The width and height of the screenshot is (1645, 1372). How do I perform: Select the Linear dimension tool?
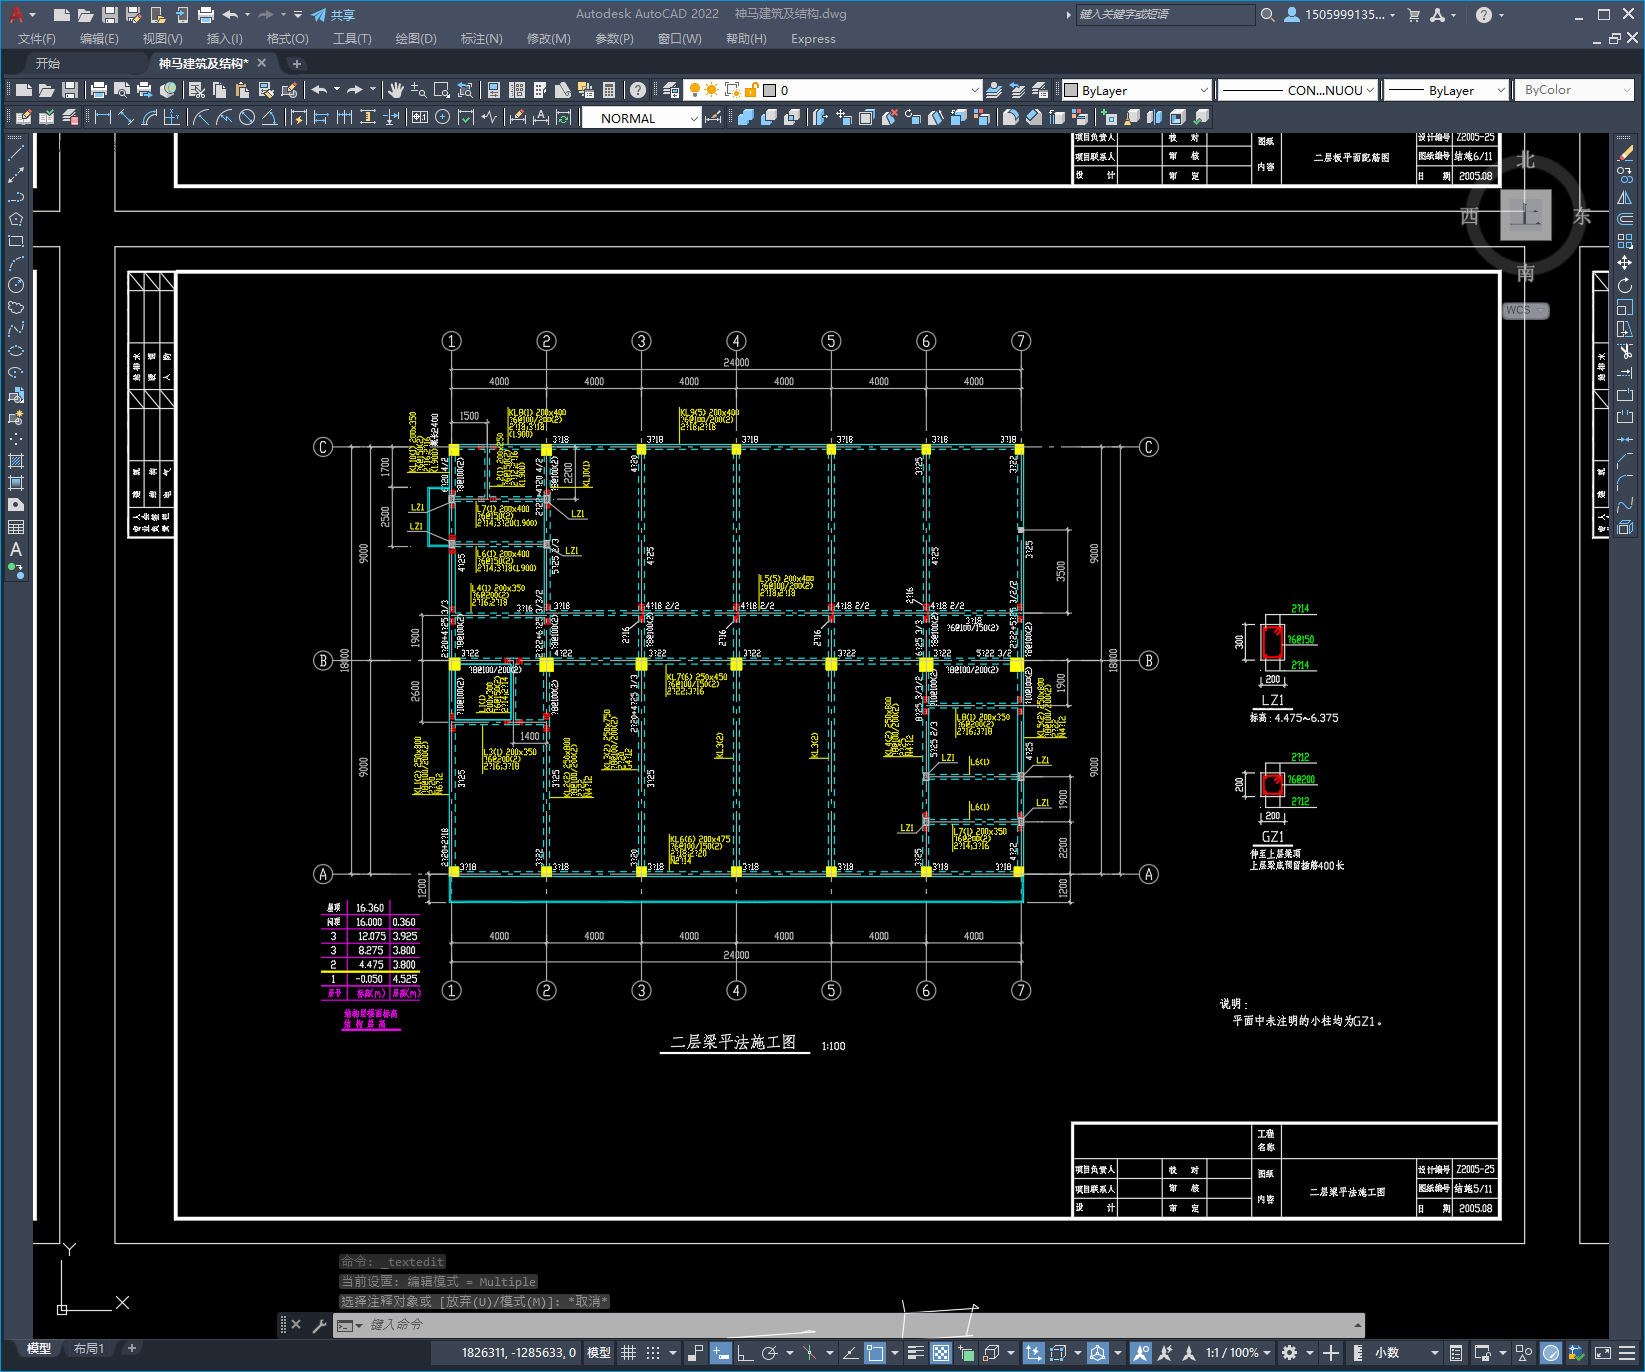coord(102,117)
